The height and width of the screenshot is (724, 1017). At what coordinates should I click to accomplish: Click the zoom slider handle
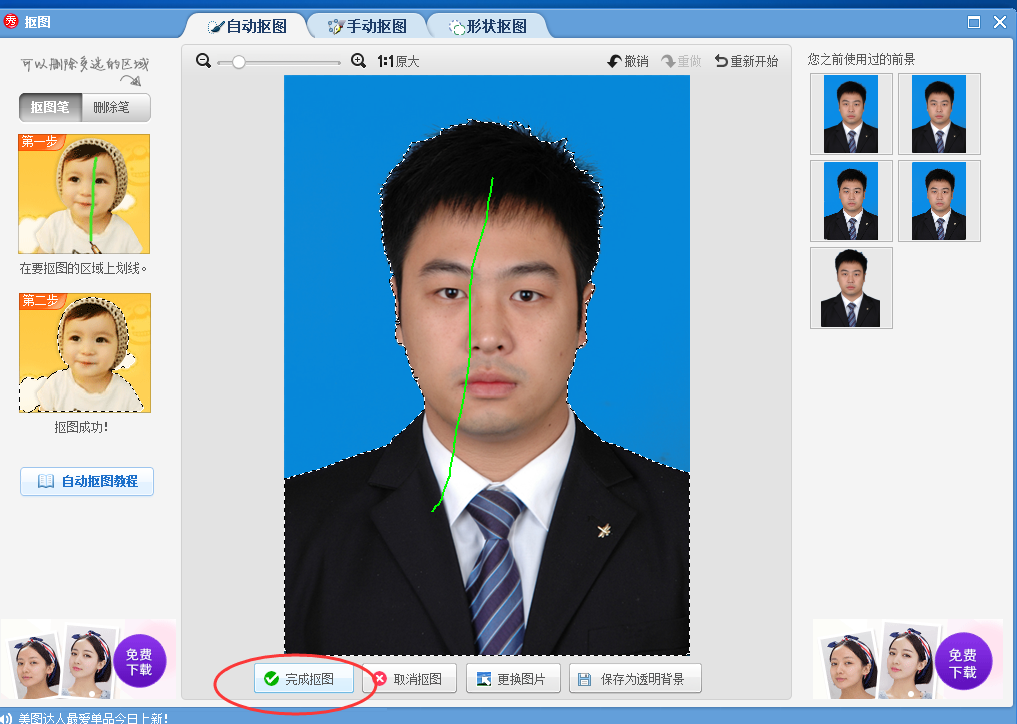(x=238, y=61)
